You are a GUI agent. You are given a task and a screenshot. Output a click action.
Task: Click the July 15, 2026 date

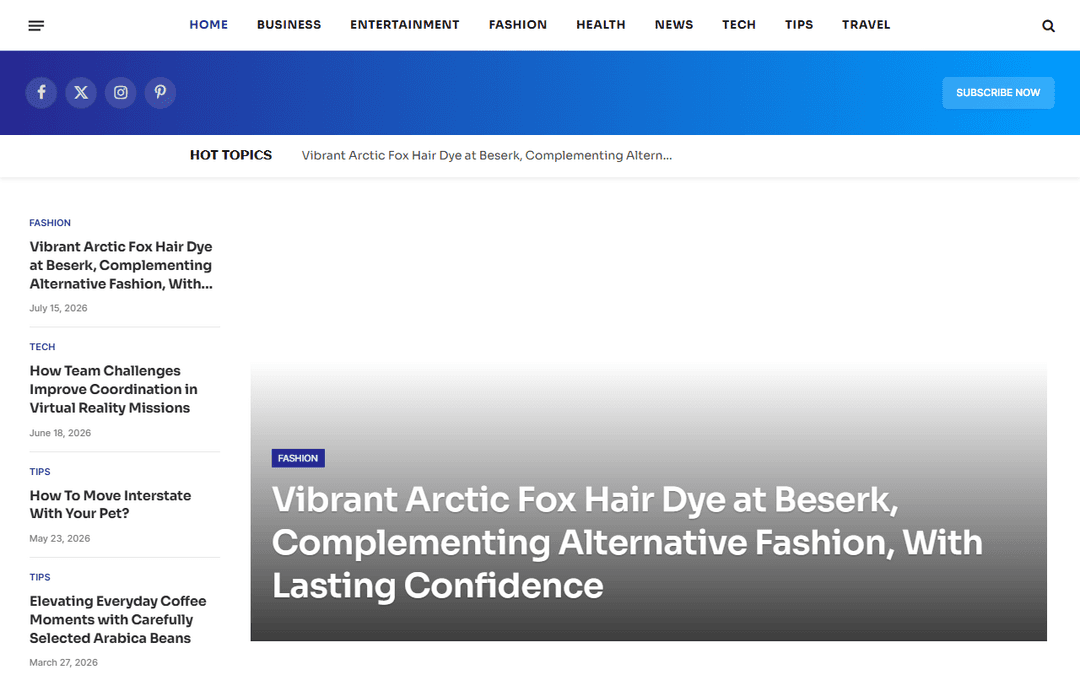[x=59, y=309]
